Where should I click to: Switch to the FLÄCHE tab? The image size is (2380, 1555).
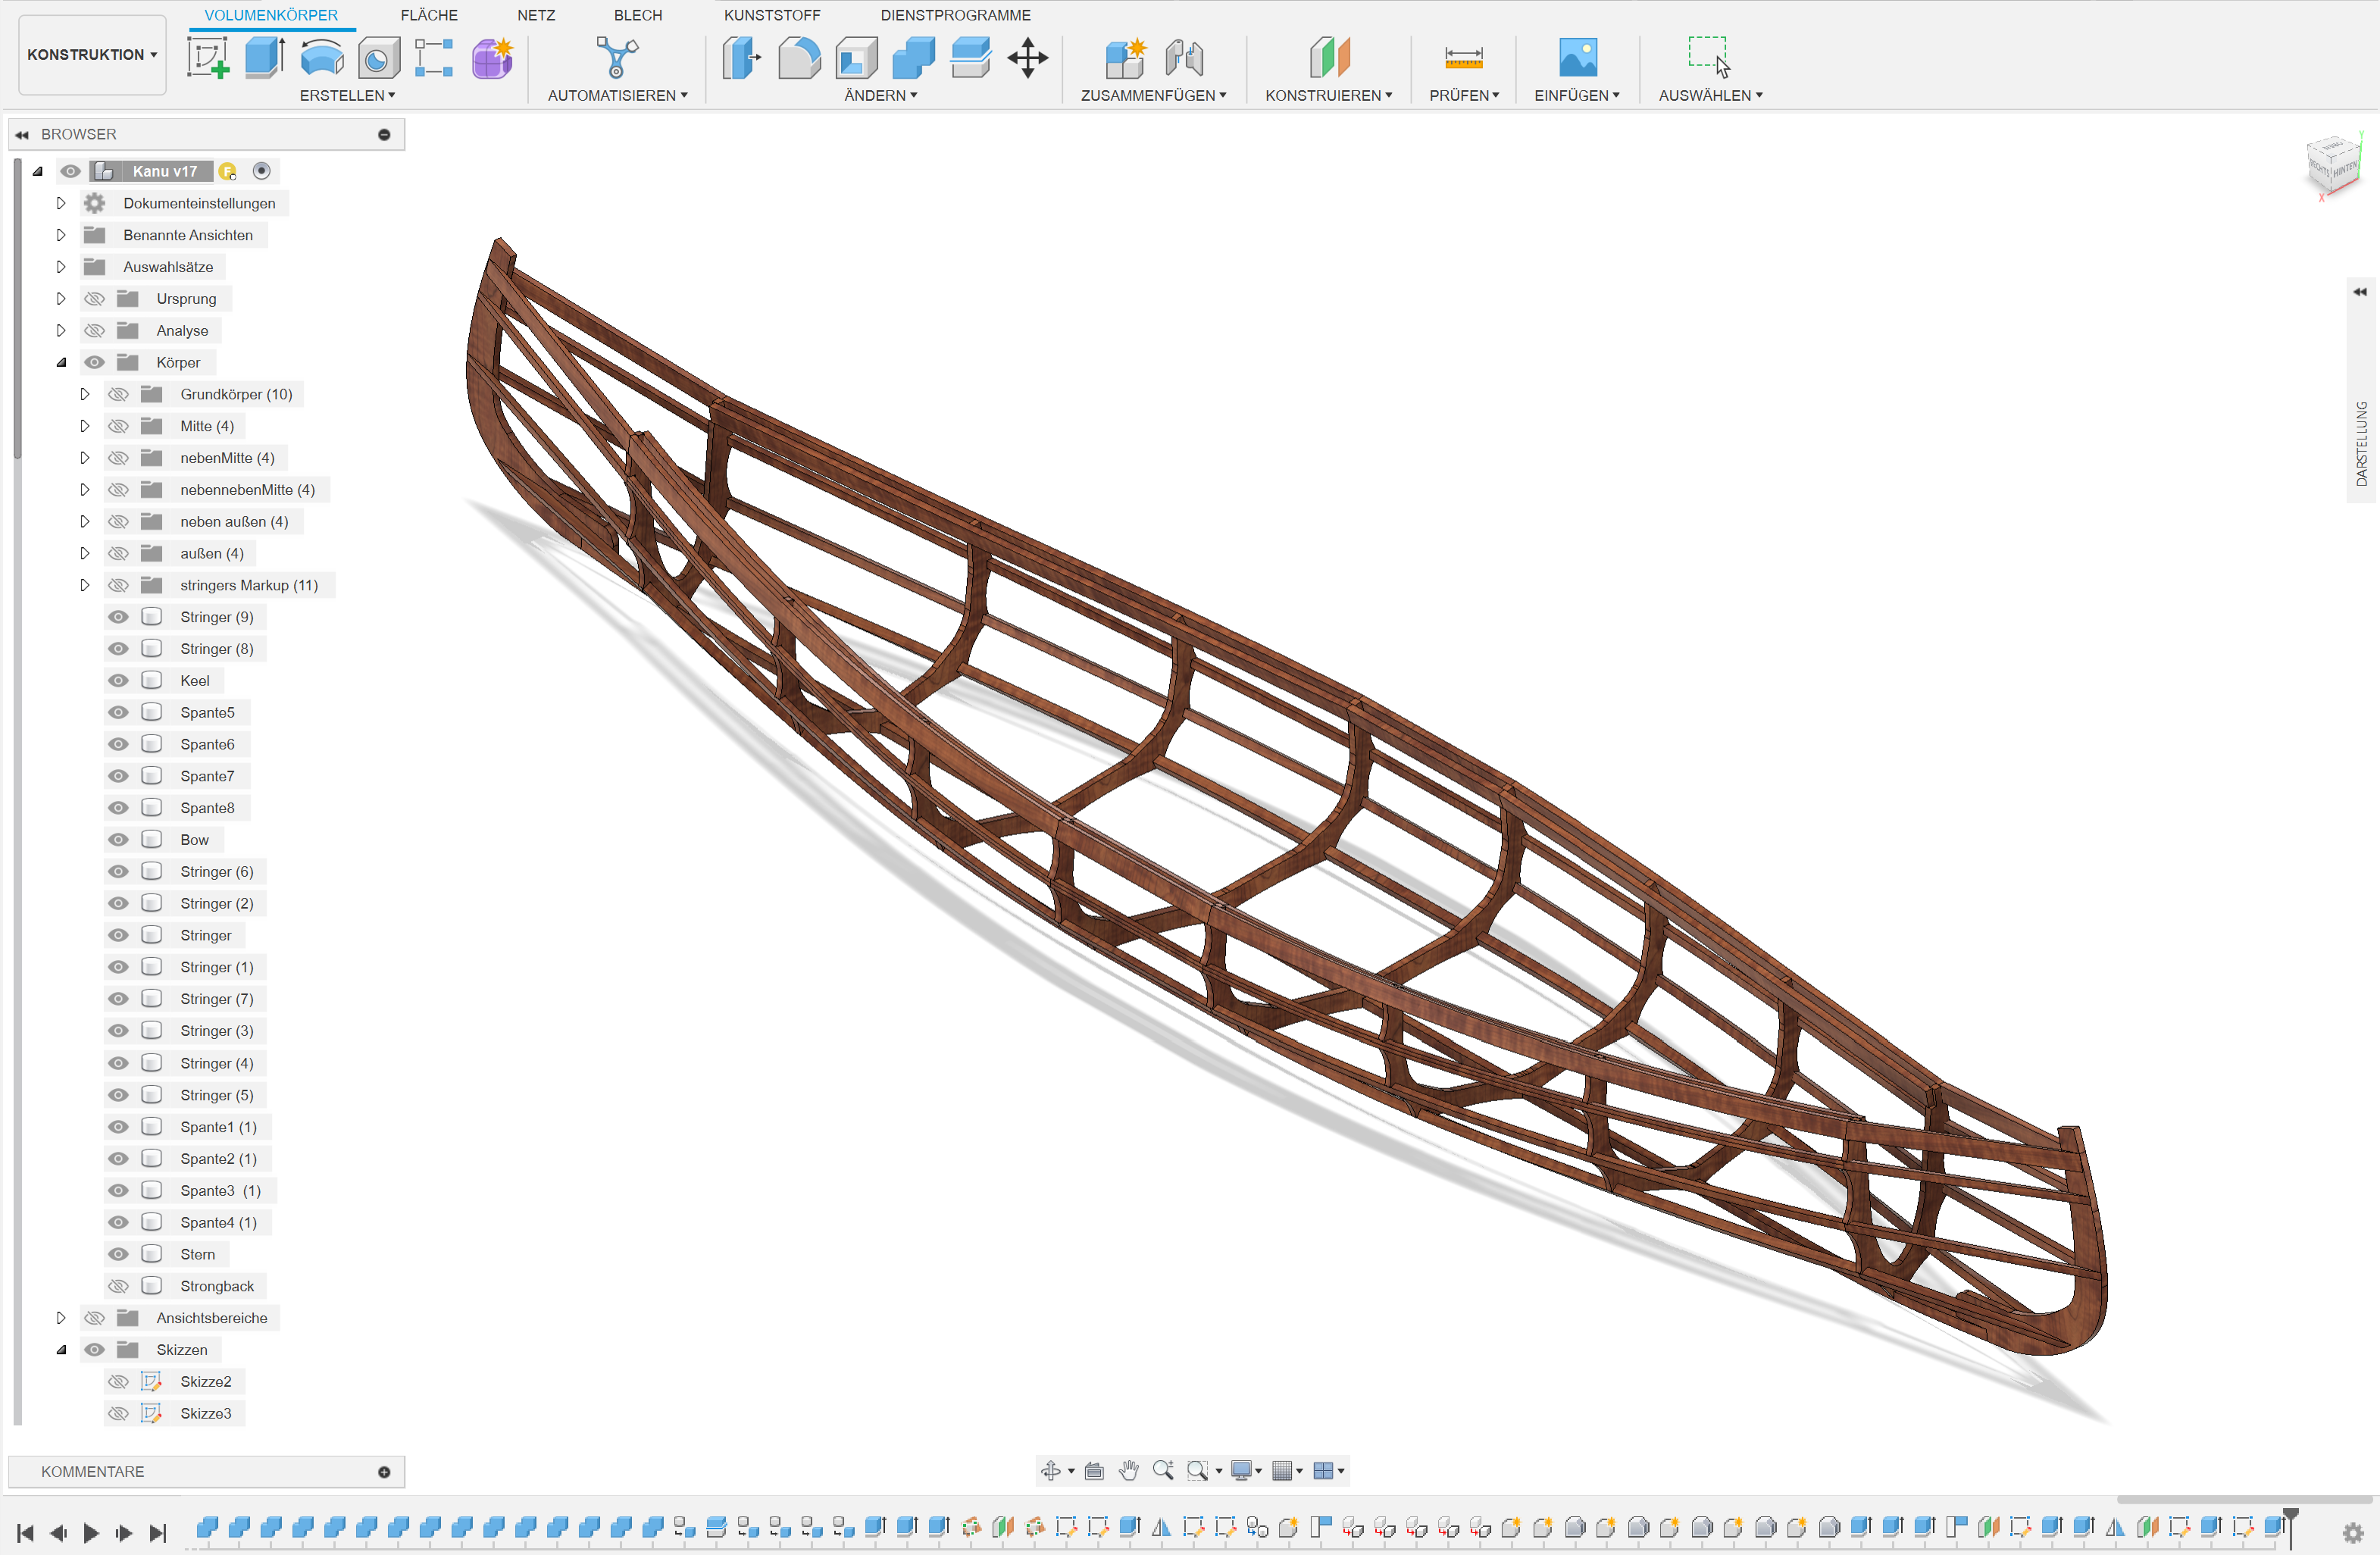tap(428, 15)
